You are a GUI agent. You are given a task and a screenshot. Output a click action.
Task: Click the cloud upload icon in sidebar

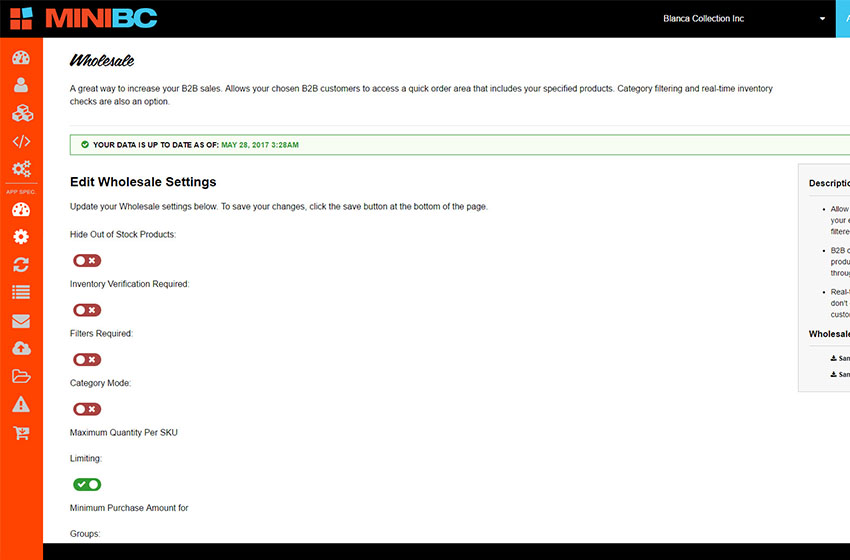tap(21, 349)
